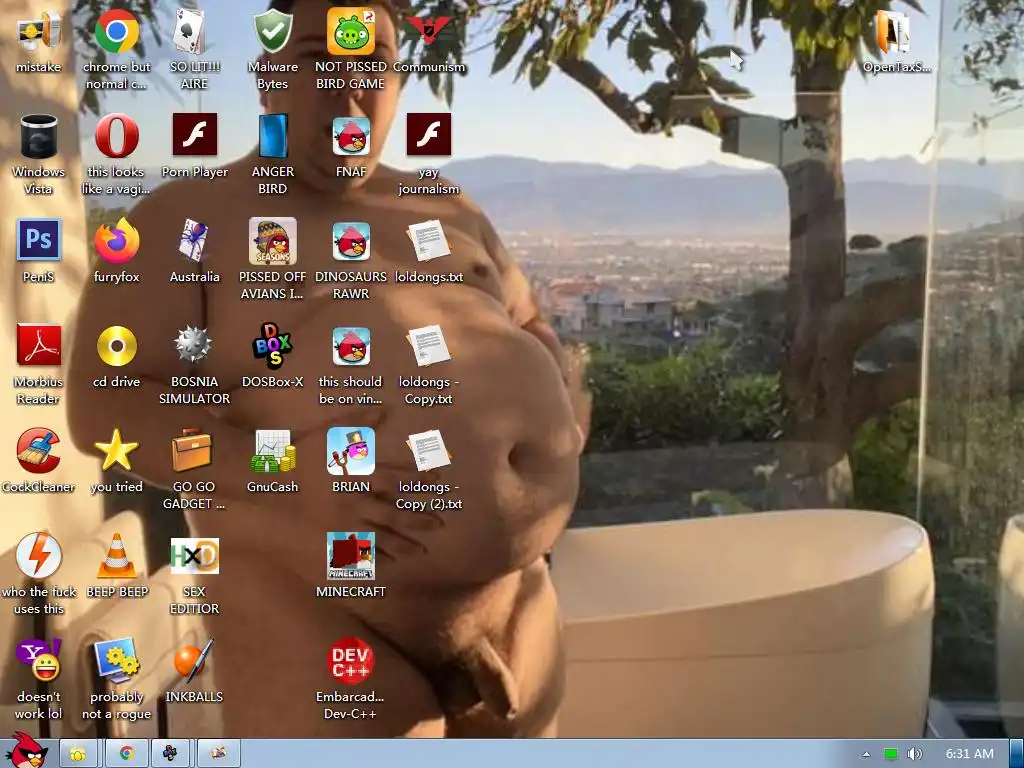The image size is (1024, 768).
Task: Open the 'SO LIT!!! AIRE' solitaire icon
Action: point(194,49)
